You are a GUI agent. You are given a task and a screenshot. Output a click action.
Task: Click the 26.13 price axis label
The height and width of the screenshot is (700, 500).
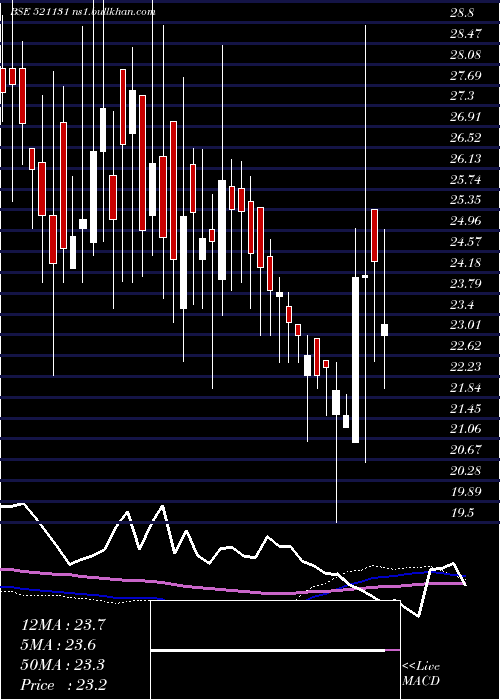click(465, 159)
